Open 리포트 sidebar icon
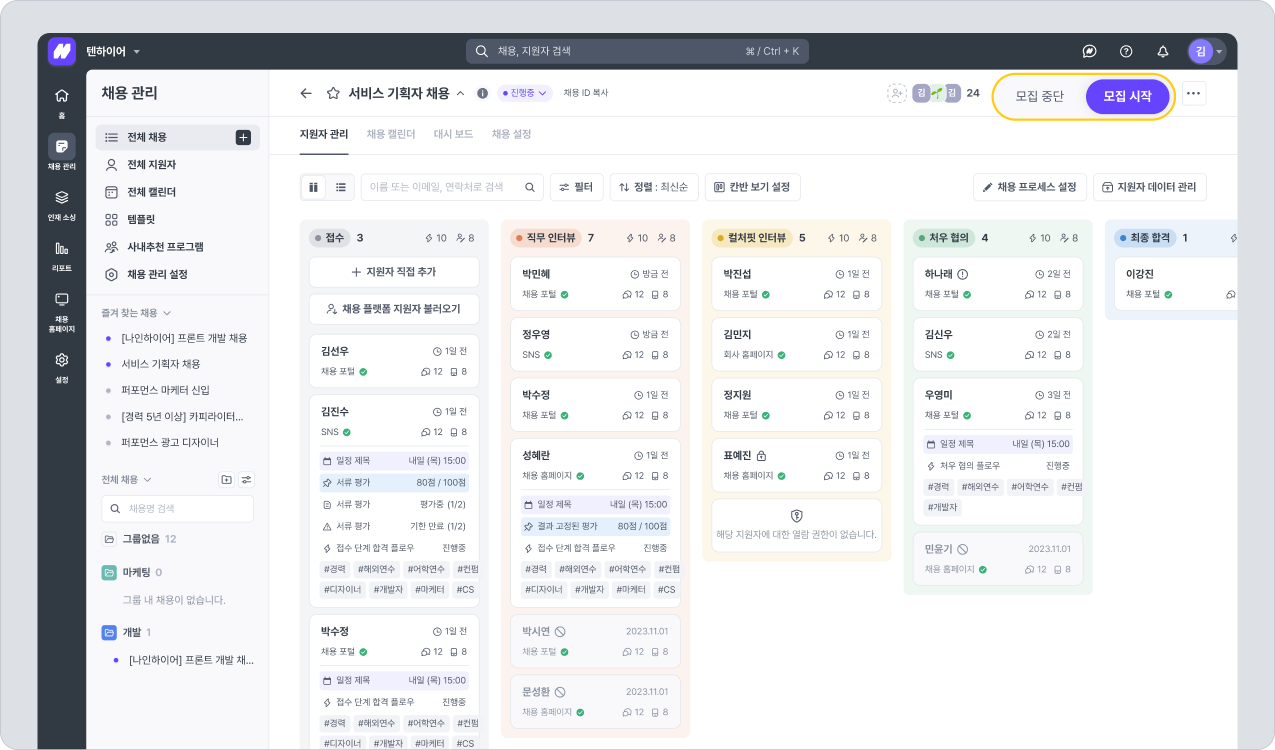The image size is (1275, 750). point(62,255)
